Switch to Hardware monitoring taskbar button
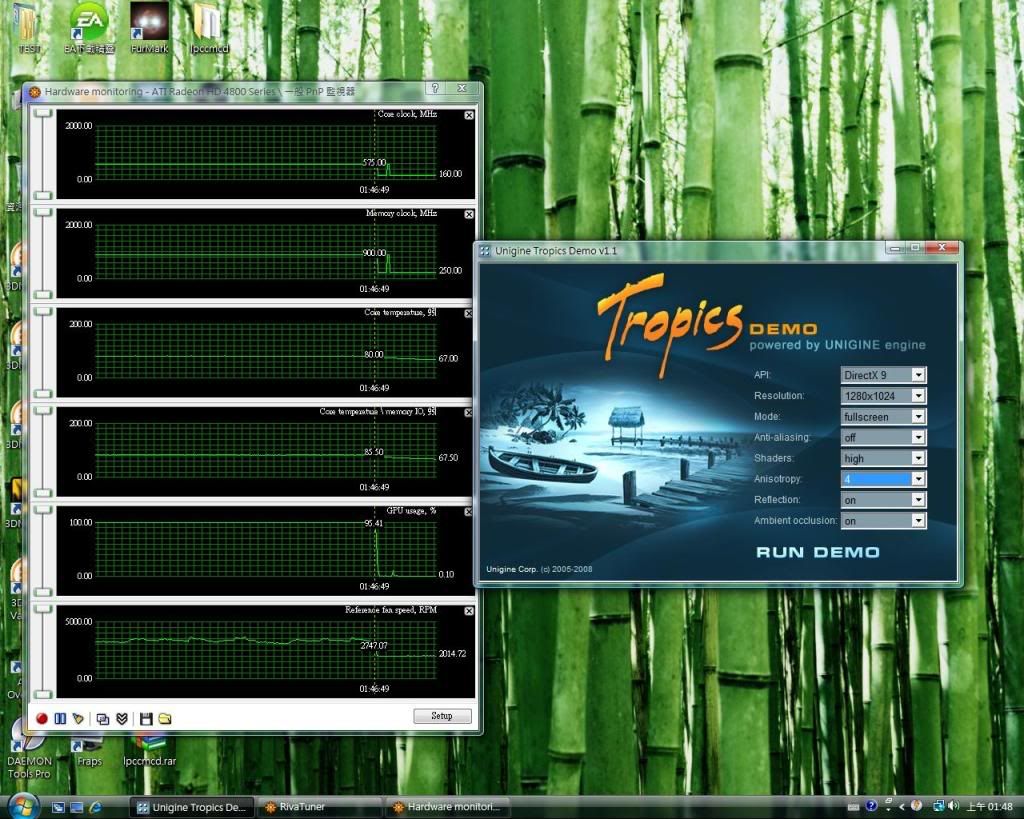 pos(448,808)
